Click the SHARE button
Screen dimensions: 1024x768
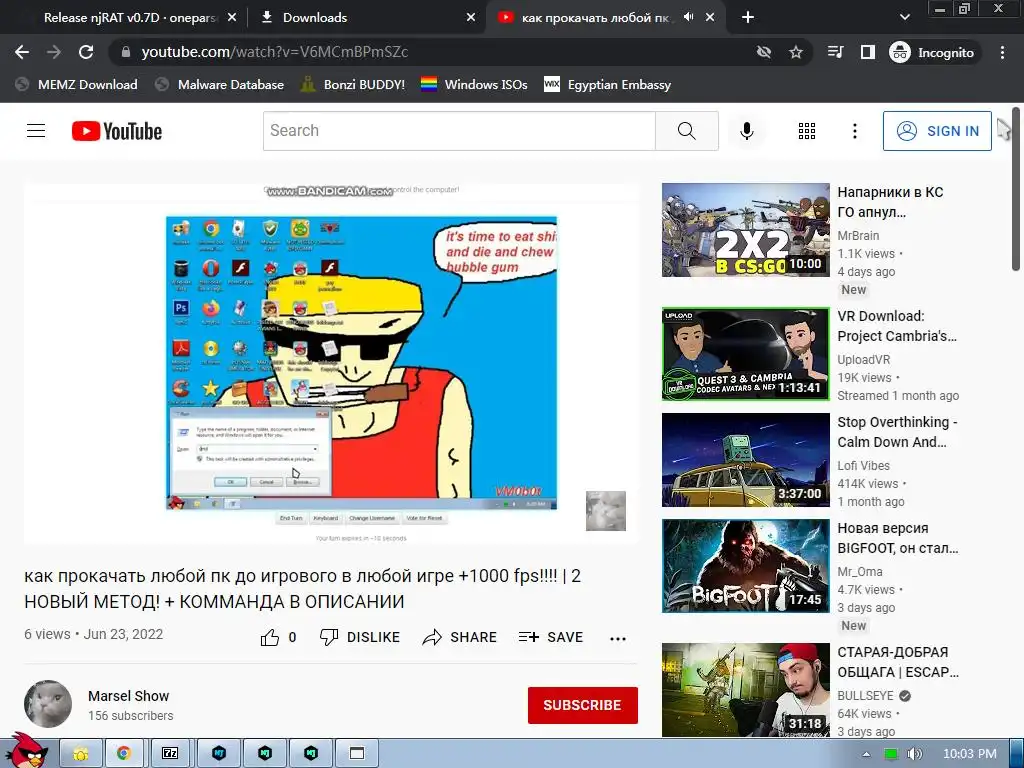(459, 637)
